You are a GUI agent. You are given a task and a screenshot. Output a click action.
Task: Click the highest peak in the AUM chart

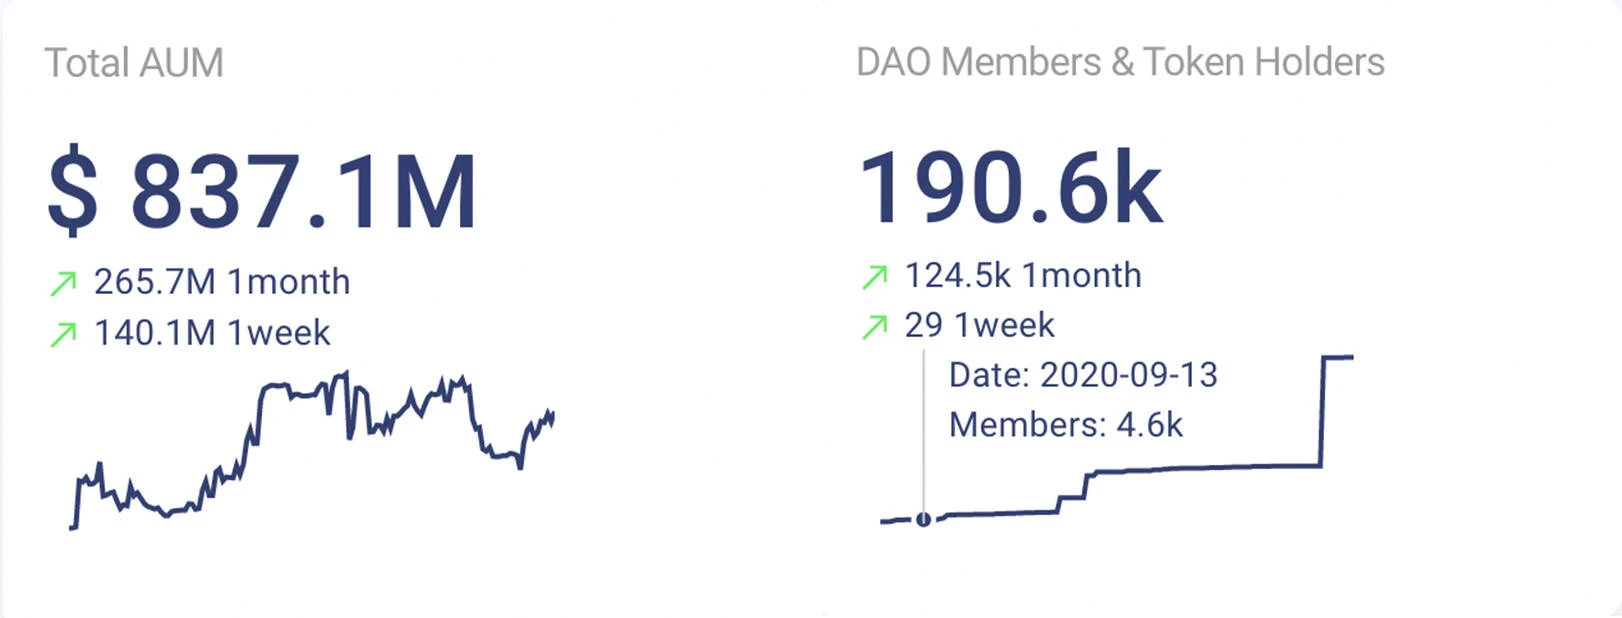click(x=345, y=375)
